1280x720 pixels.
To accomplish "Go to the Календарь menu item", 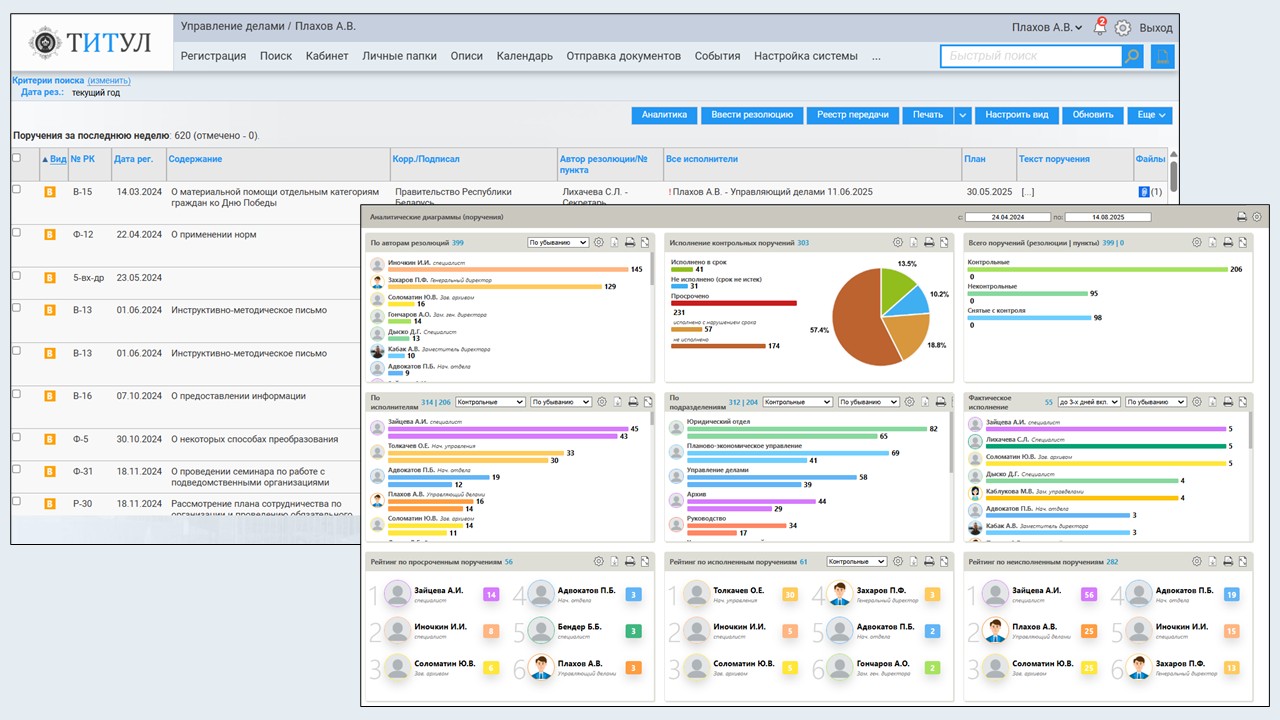I will [x=524, y=56].
